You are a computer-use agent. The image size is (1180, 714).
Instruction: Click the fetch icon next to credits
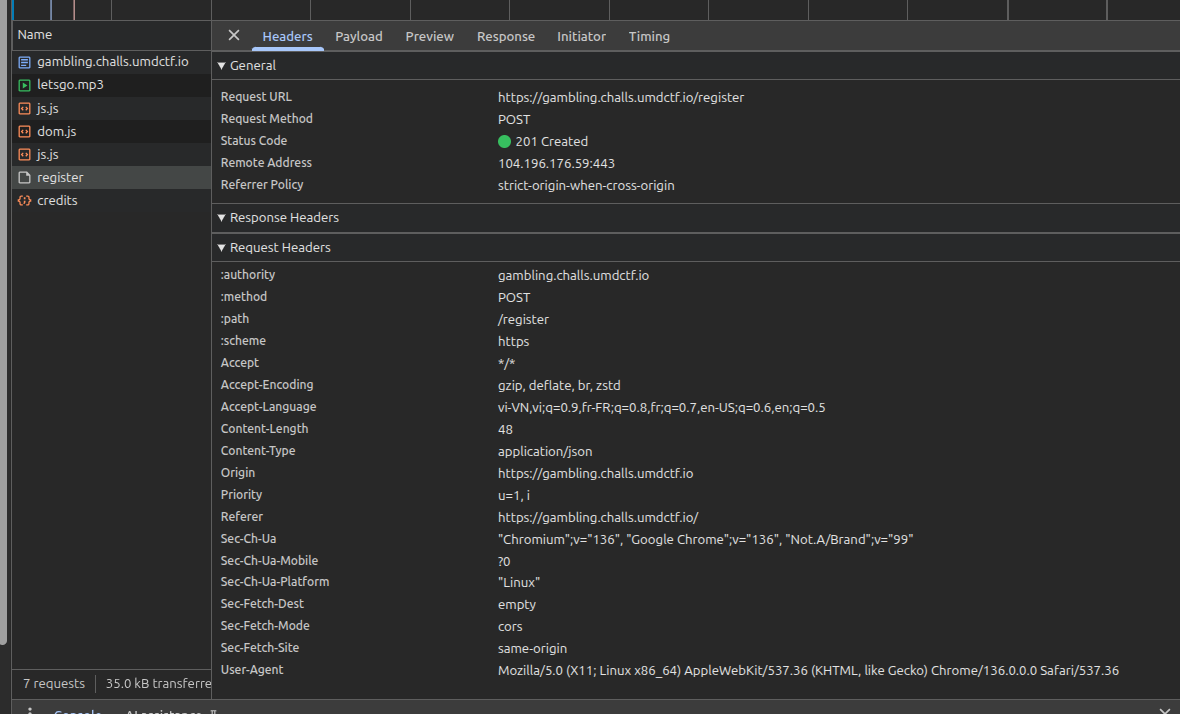25,201
